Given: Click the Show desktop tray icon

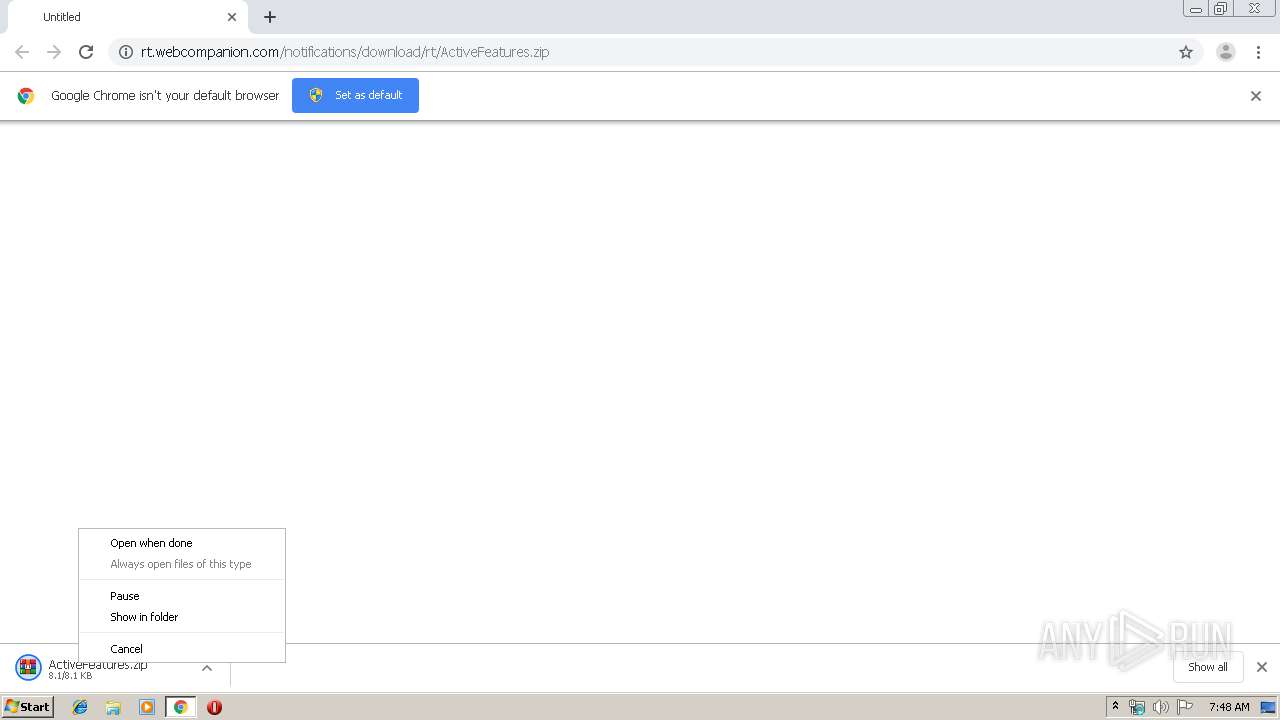Looking at the screenshot, I should [x=1268, y=707].
